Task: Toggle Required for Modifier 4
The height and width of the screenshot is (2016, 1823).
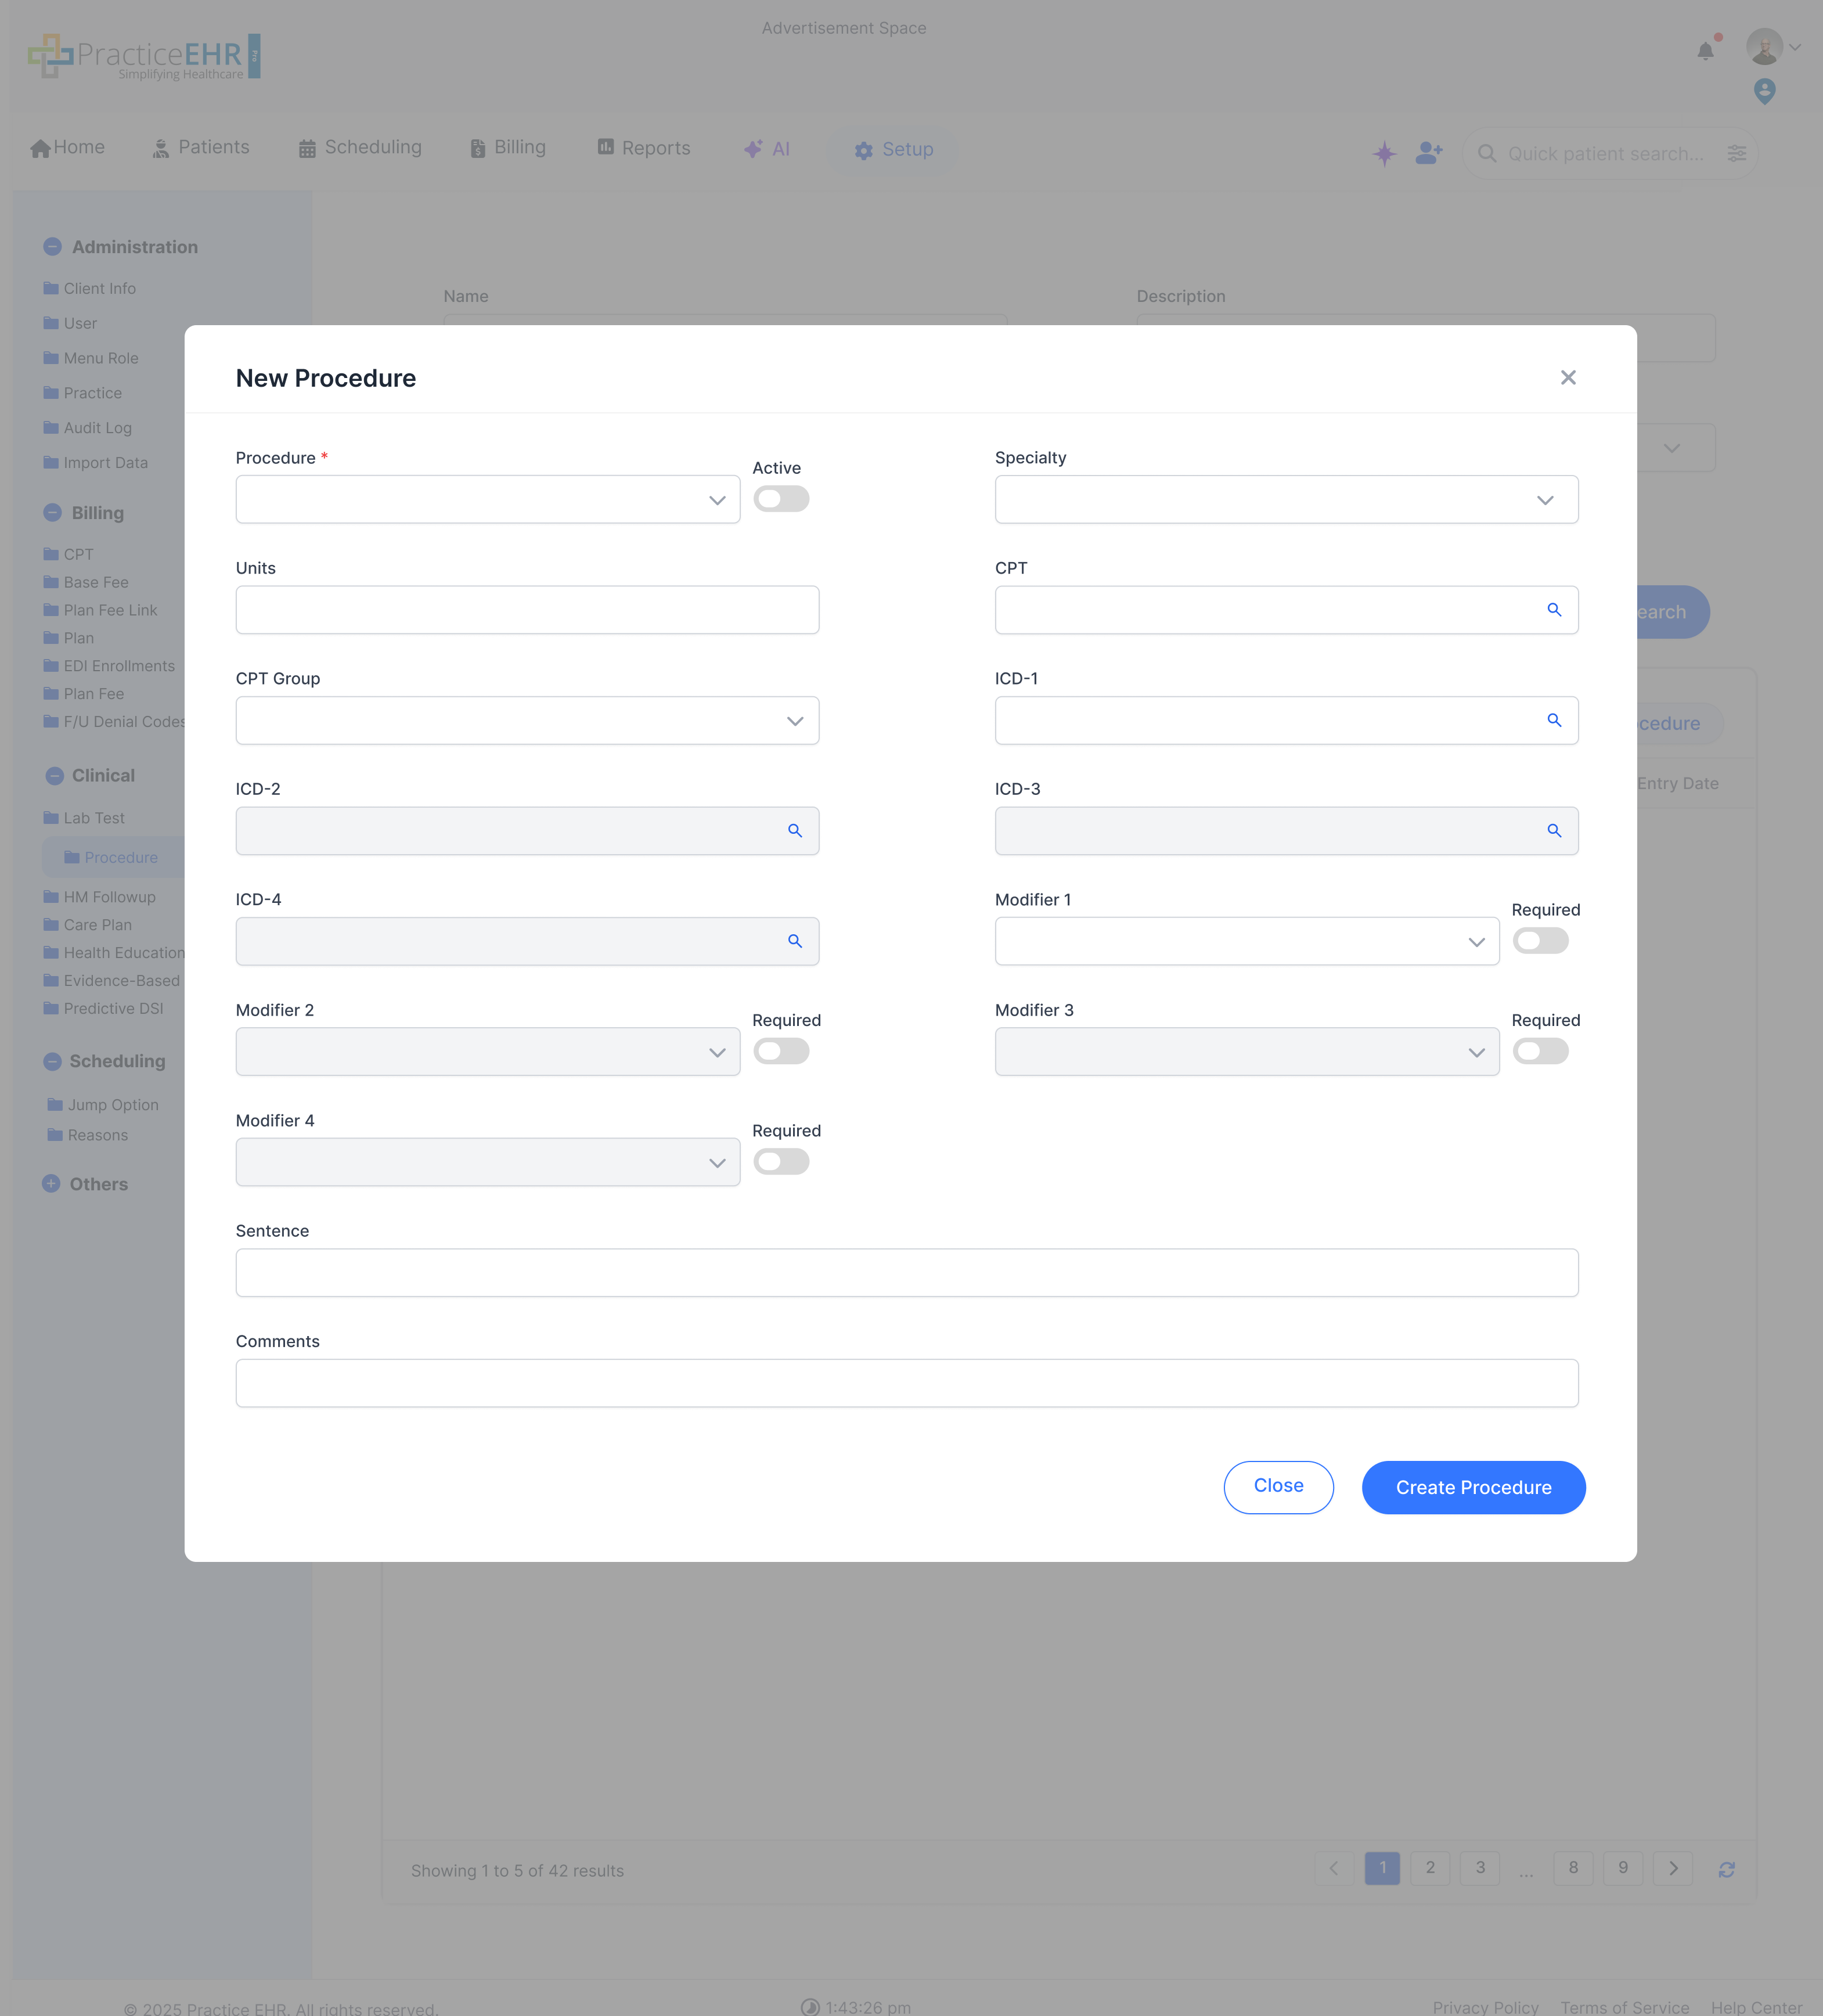Action: click(781, 1161)
